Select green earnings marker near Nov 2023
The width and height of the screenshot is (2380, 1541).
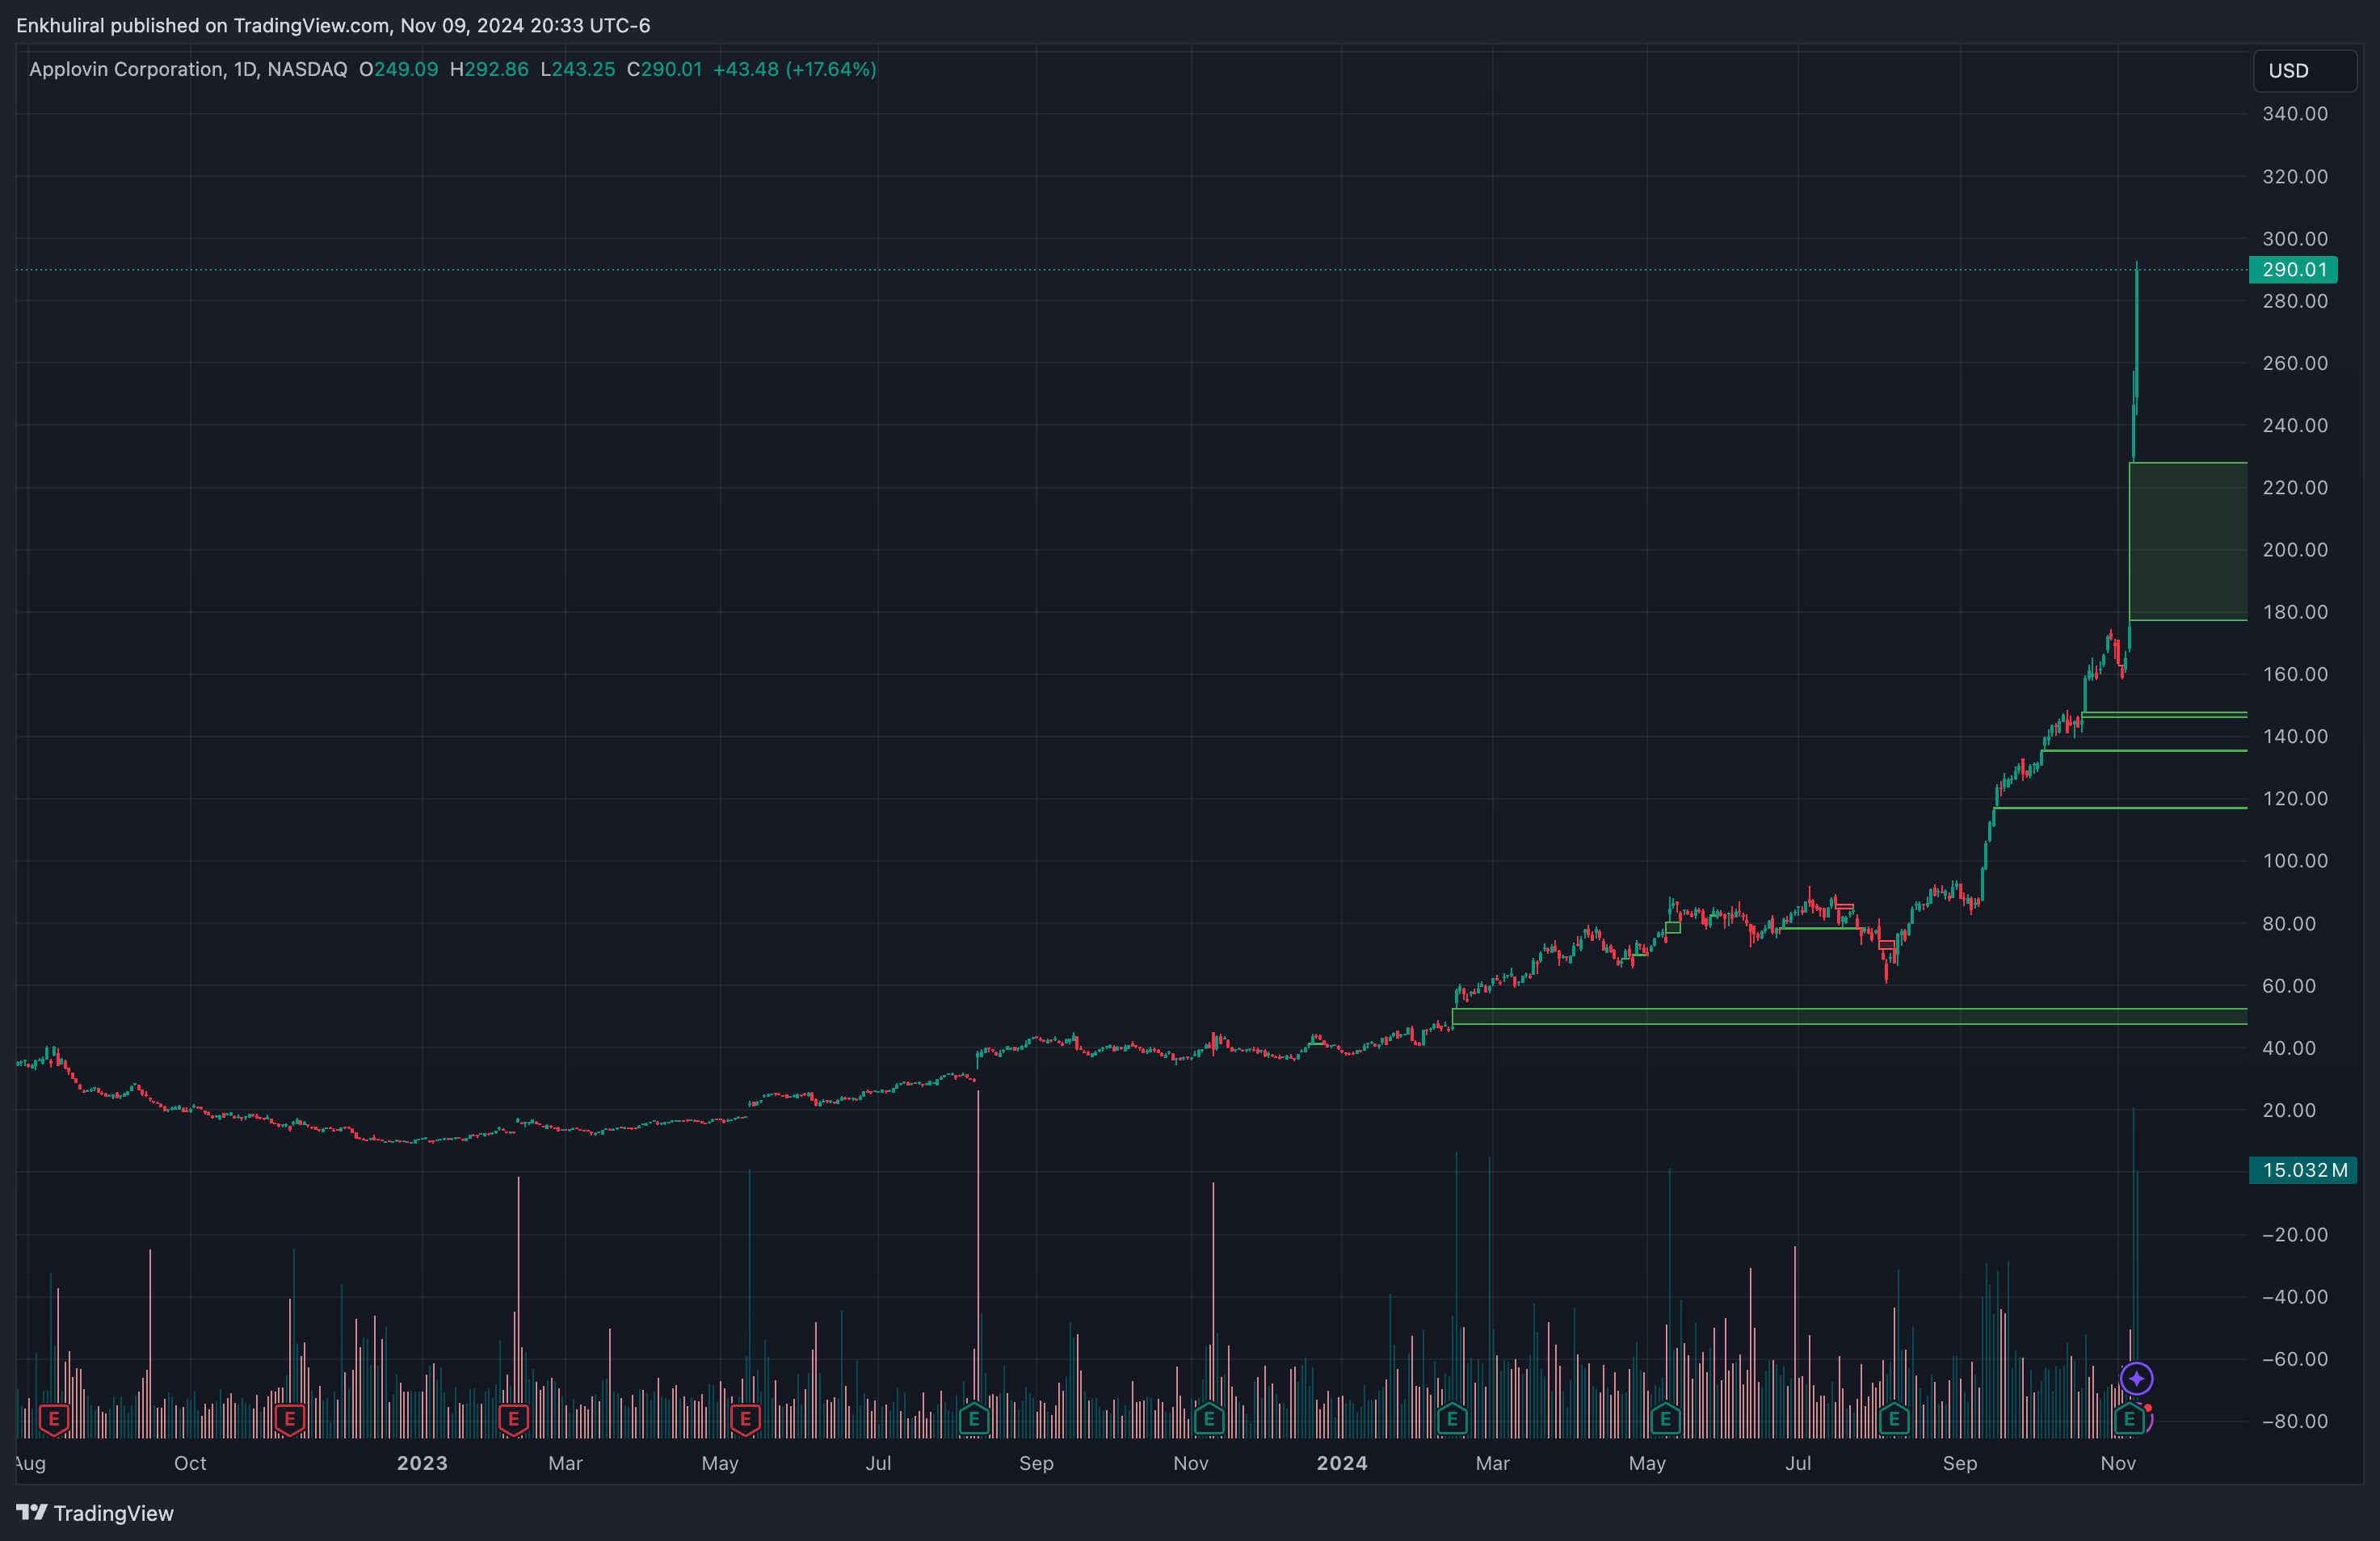coord(1209,1418)
